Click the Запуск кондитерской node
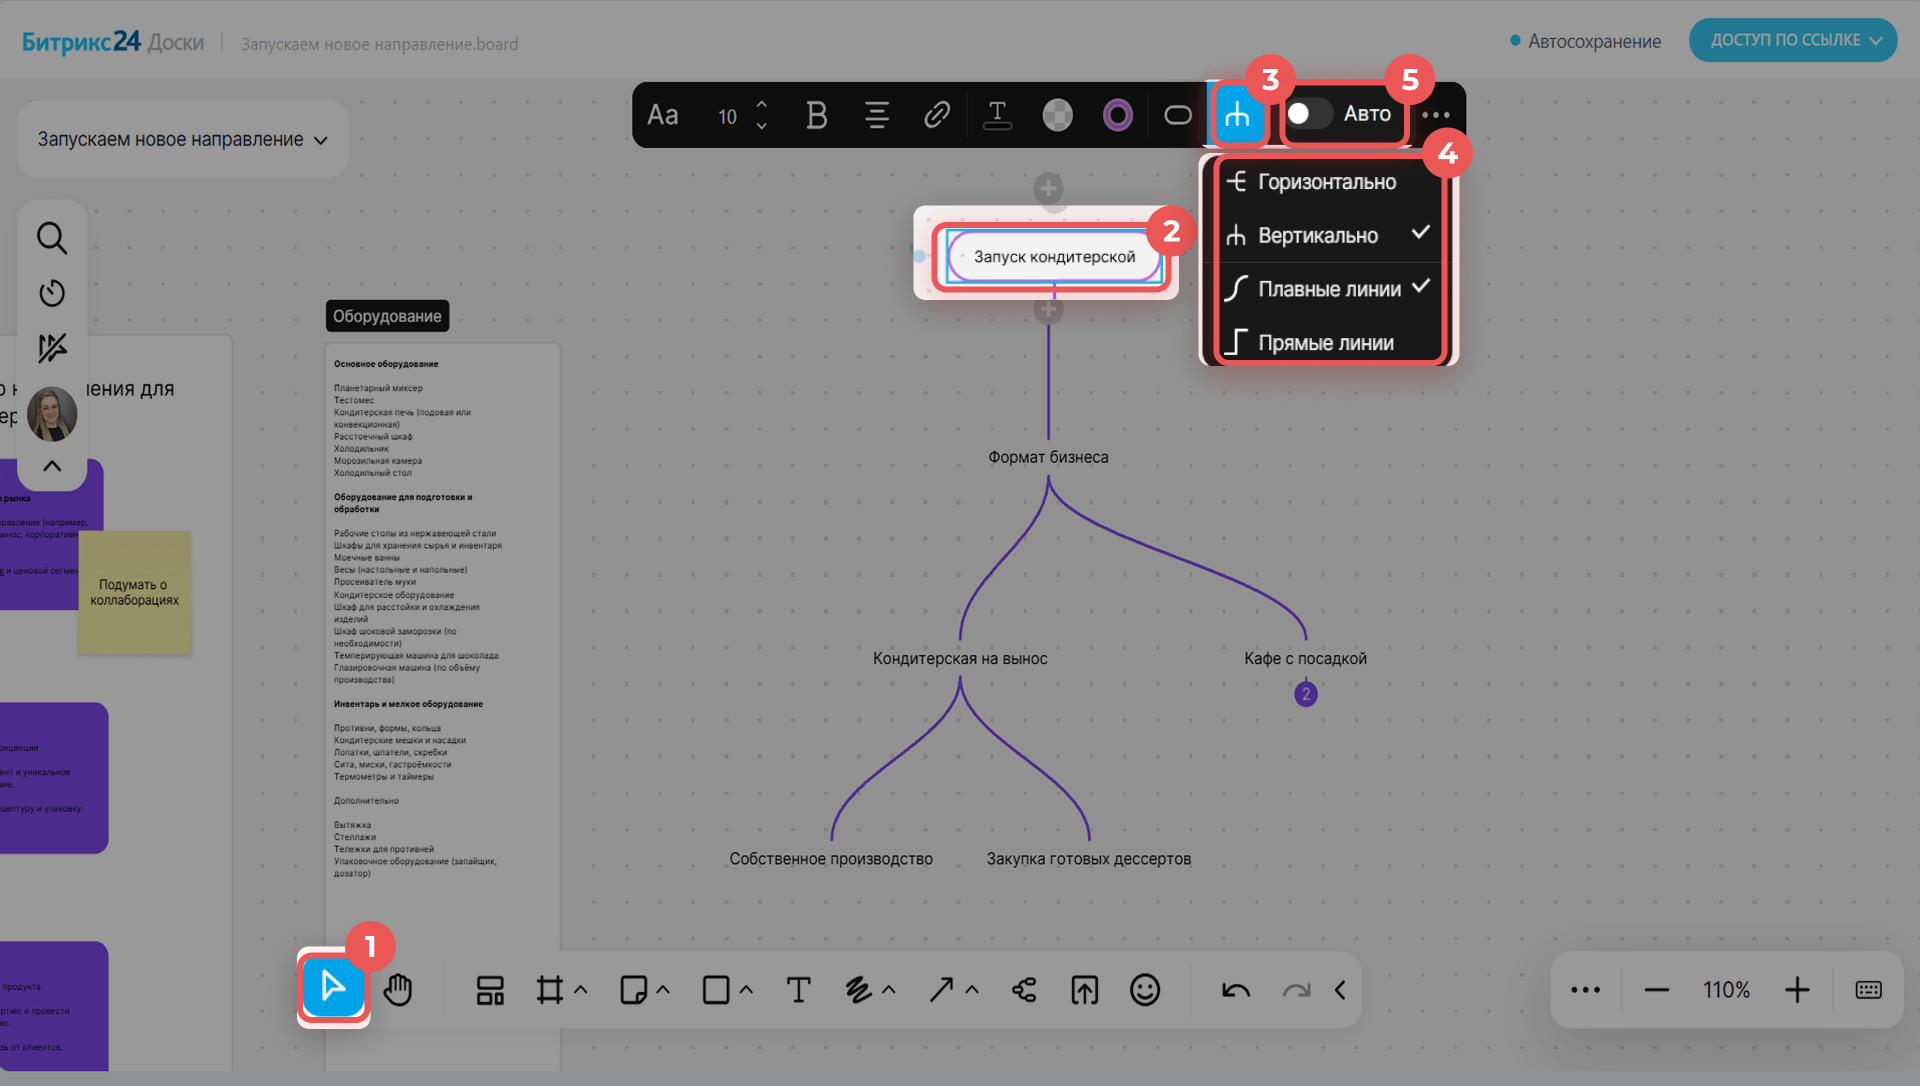This screenshot has width=1920, height=1086. point(1054,257)
